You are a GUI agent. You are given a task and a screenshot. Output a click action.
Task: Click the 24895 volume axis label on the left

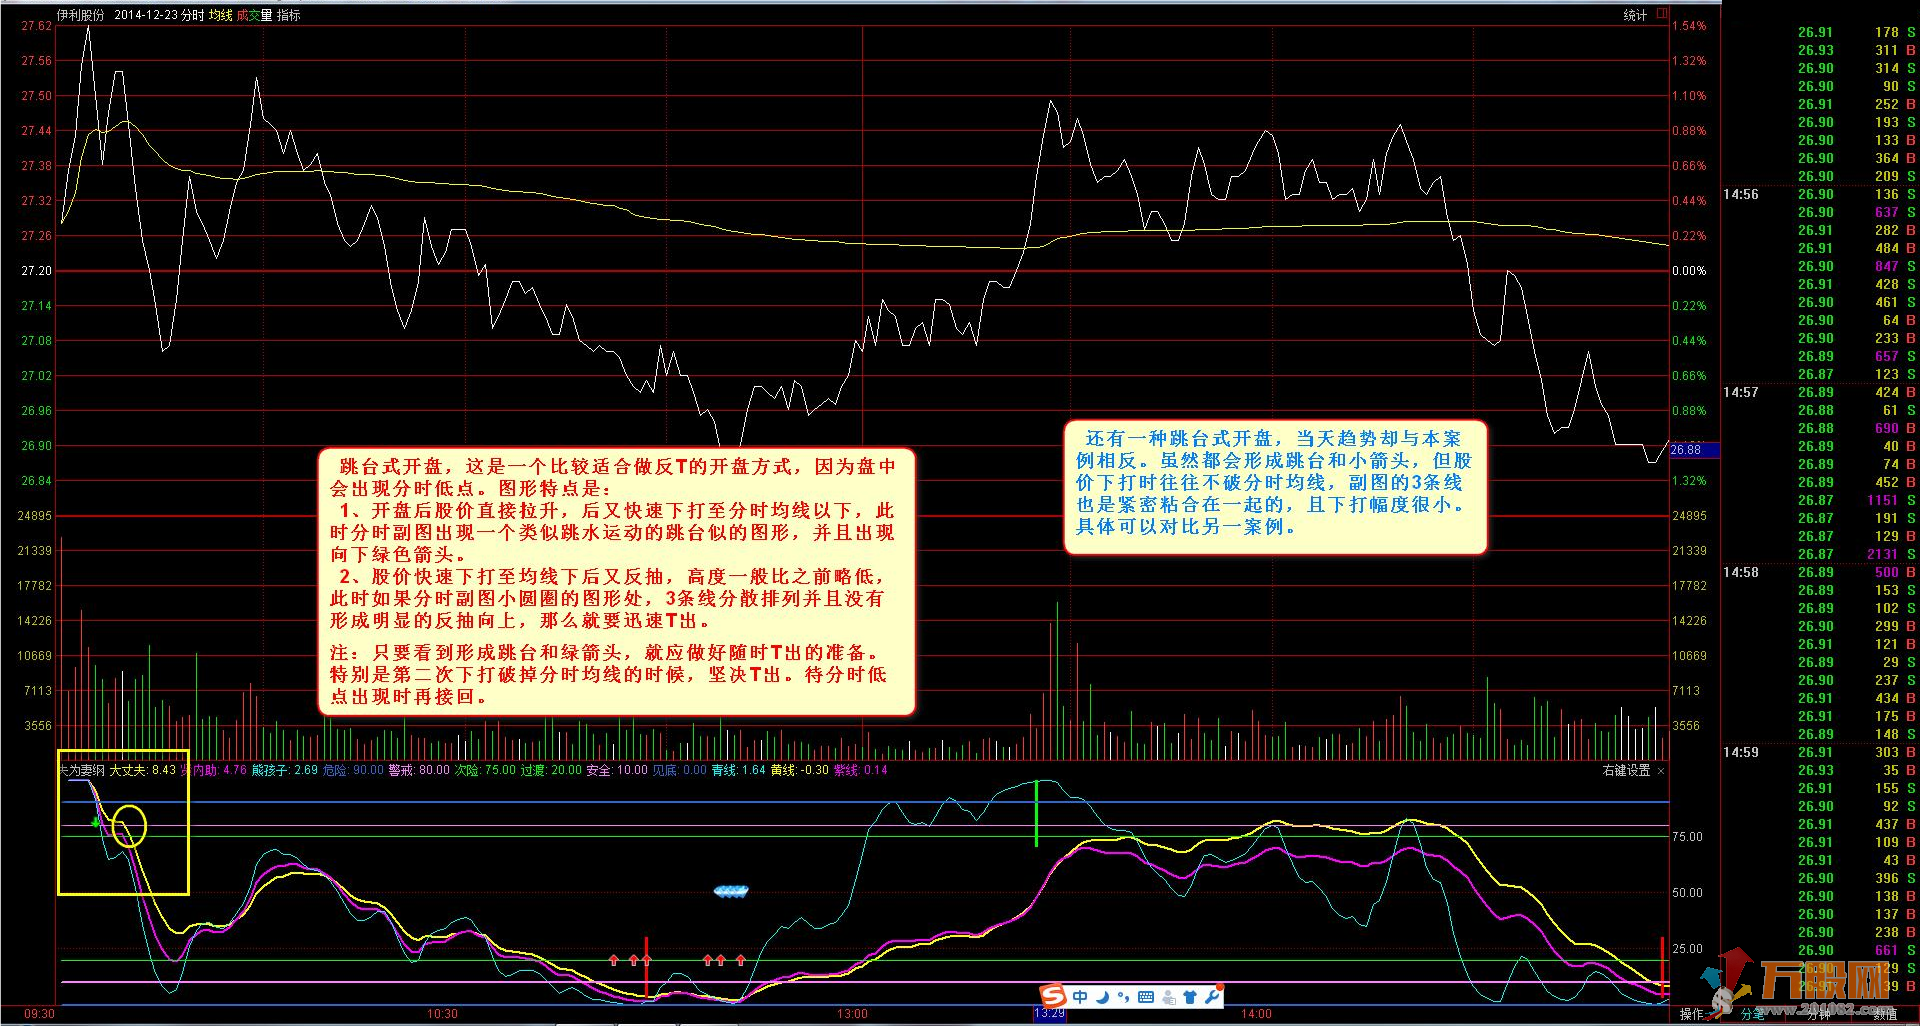pyautogui.click(x=34, y=516)
